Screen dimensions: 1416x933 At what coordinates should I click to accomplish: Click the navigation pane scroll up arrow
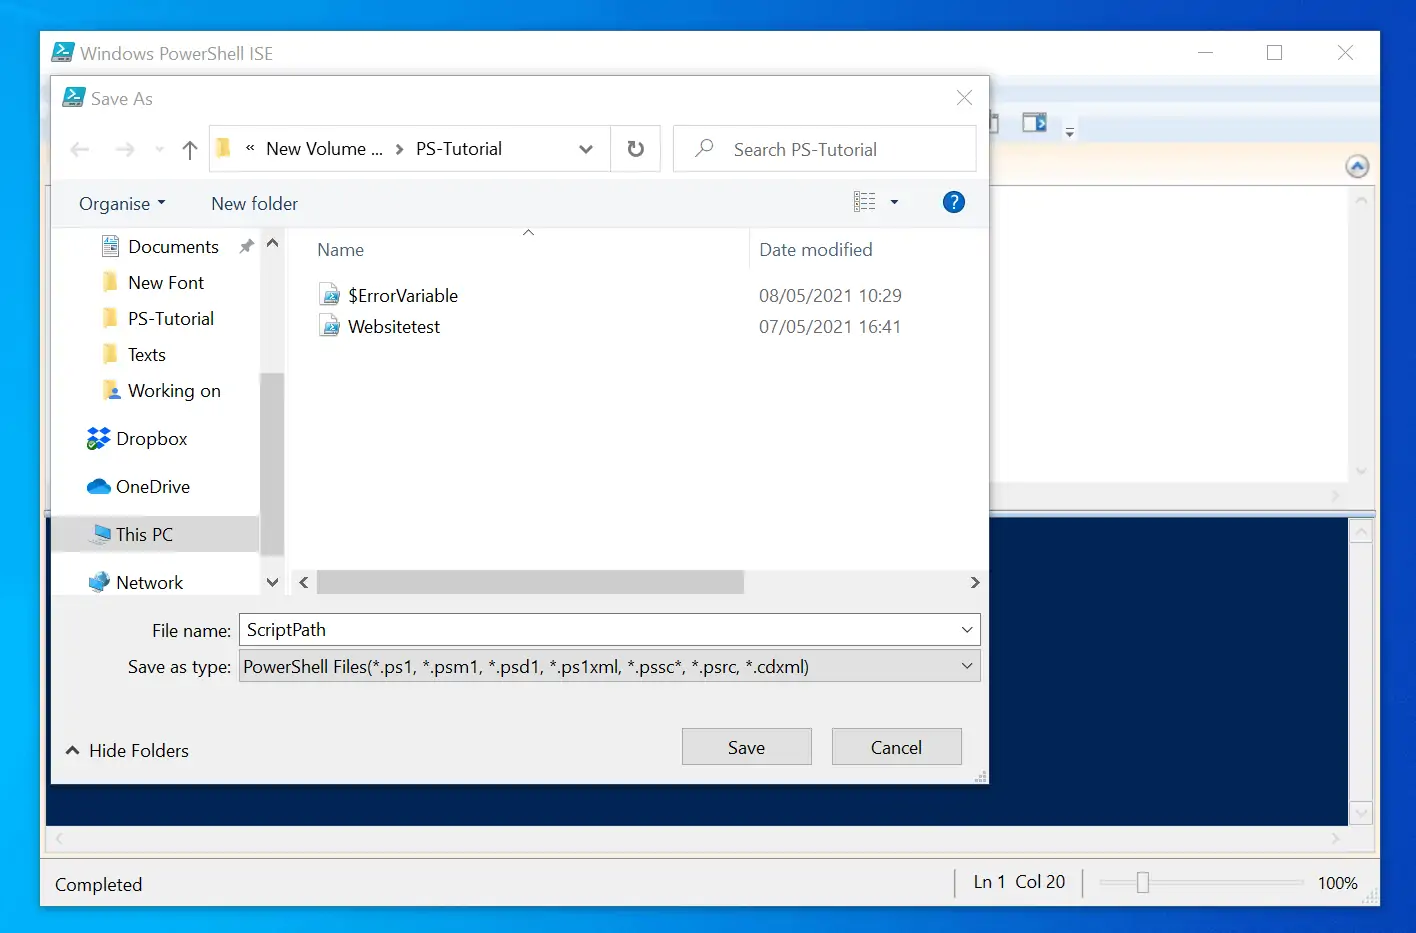click(x=272, y=243)
